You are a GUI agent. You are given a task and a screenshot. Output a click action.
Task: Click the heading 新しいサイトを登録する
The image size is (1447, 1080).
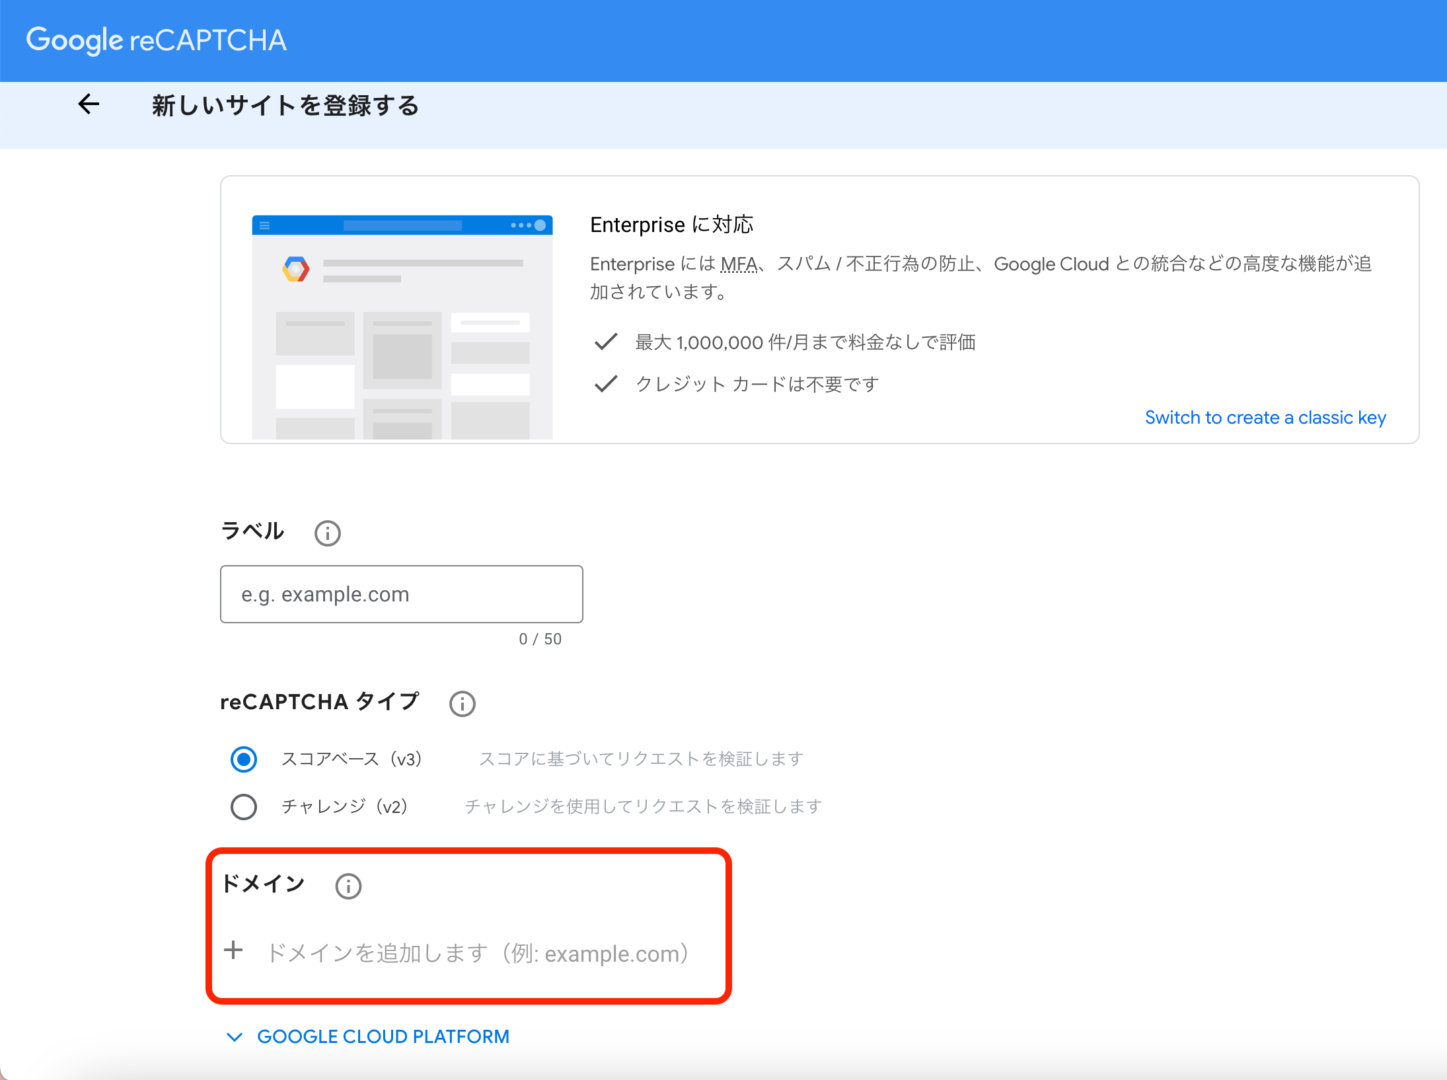point(285,105)
